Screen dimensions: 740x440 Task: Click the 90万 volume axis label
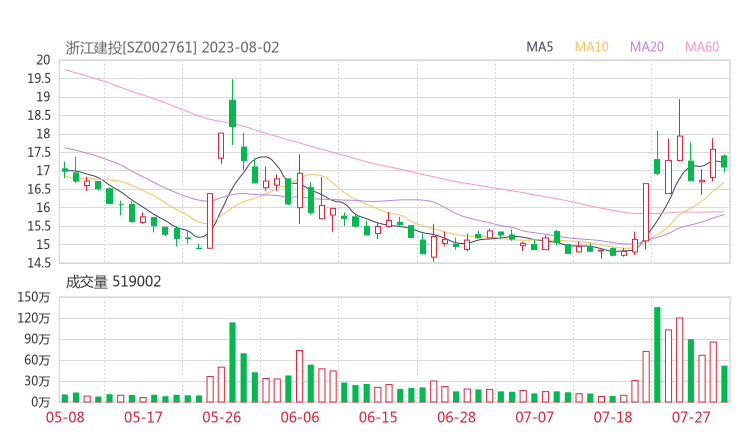click(37, 339)
